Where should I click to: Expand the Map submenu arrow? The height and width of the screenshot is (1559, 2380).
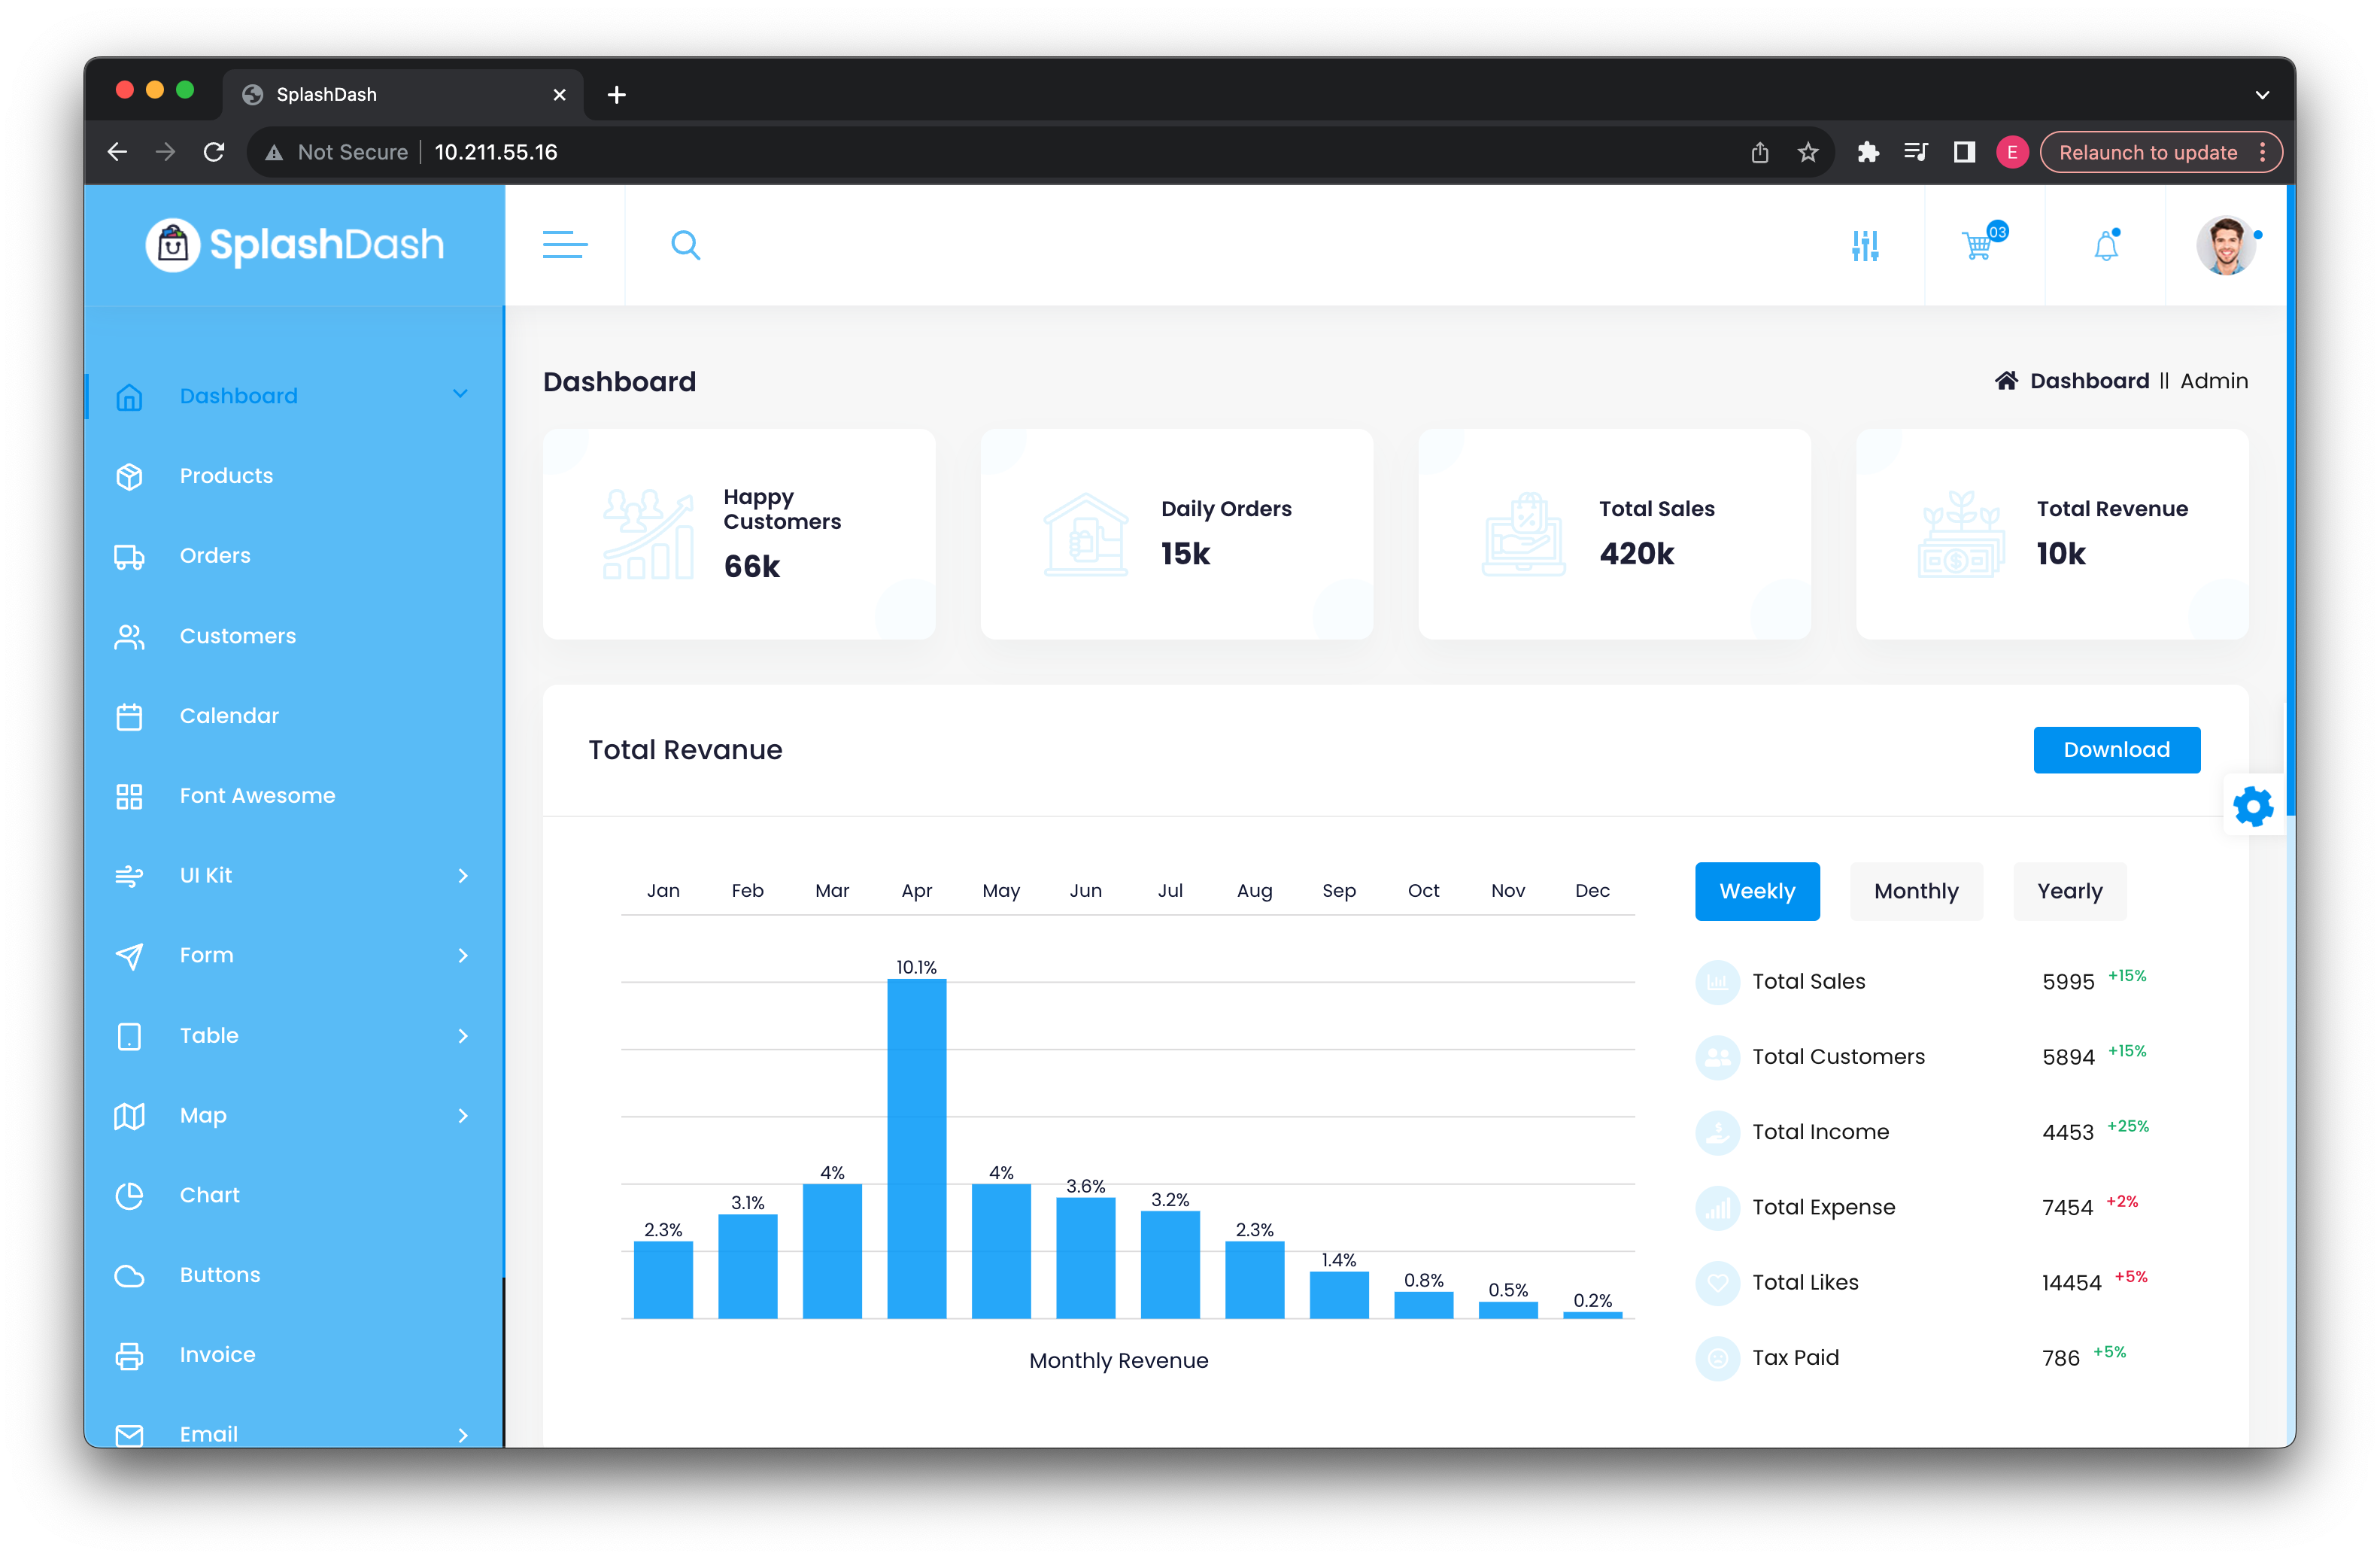(x=463, y=1116)
